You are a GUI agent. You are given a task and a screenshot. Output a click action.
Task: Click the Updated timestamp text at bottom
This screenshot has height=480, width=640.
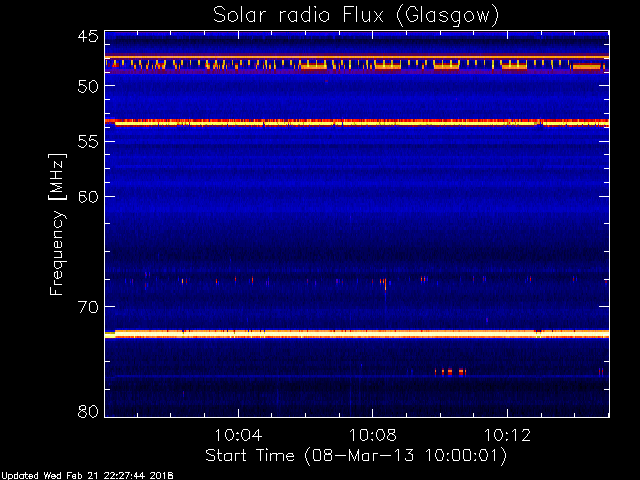tap(87, 476)
